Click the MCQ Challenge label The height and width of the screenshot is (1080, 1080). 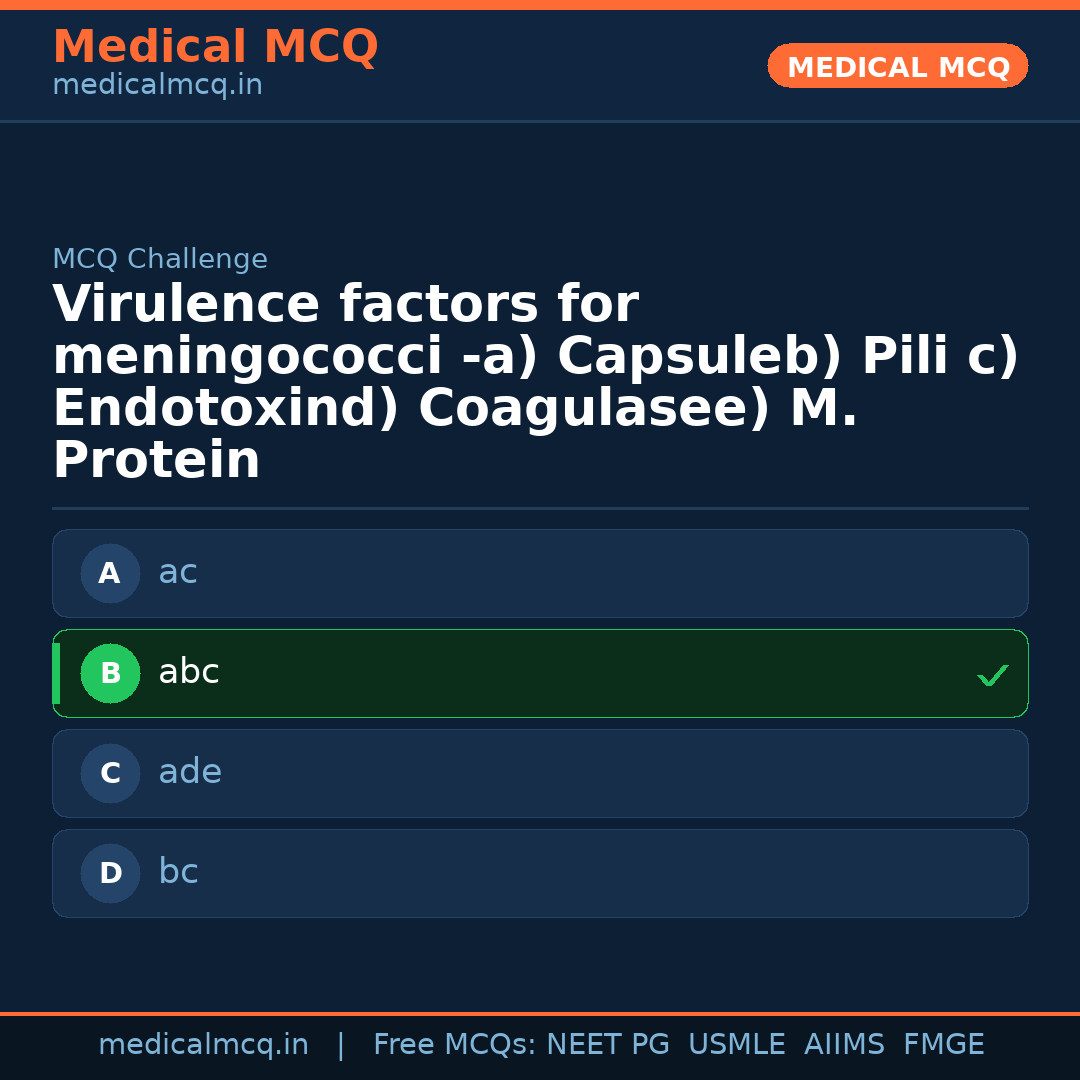[160, 260]
